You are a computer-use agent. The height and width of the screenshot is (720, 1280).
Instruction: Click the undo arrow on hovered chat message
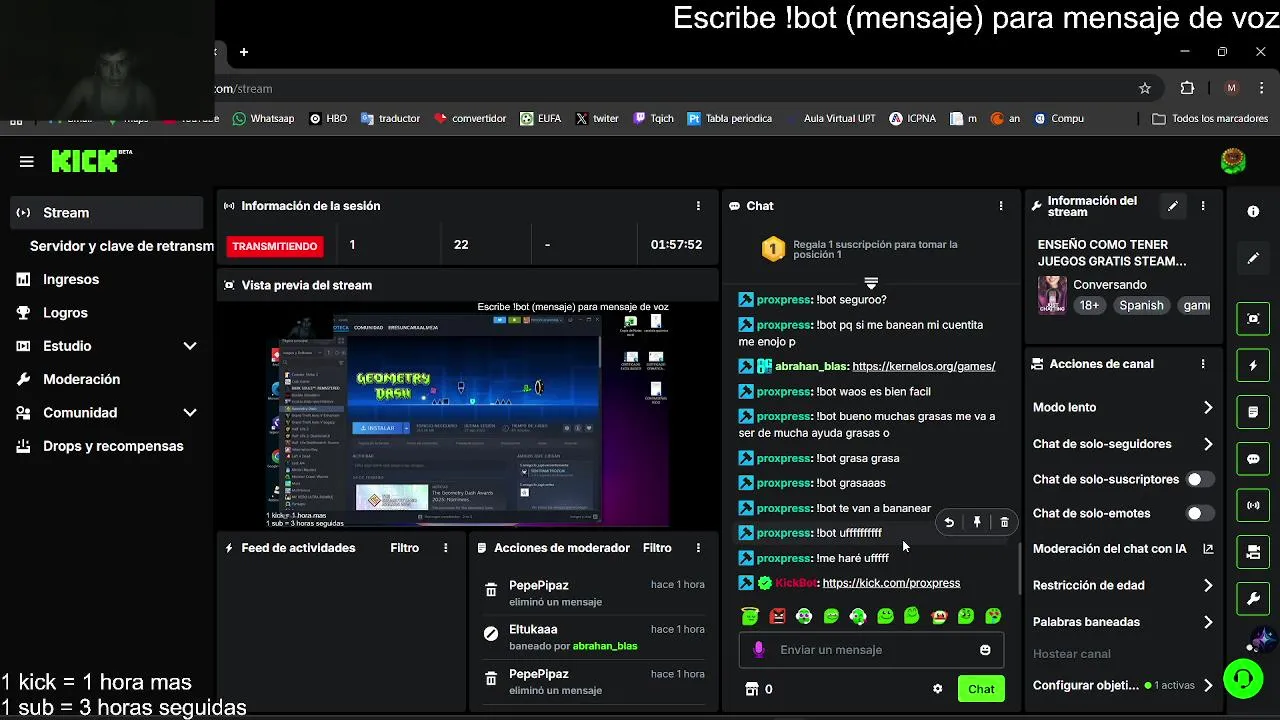click(949, 522)
